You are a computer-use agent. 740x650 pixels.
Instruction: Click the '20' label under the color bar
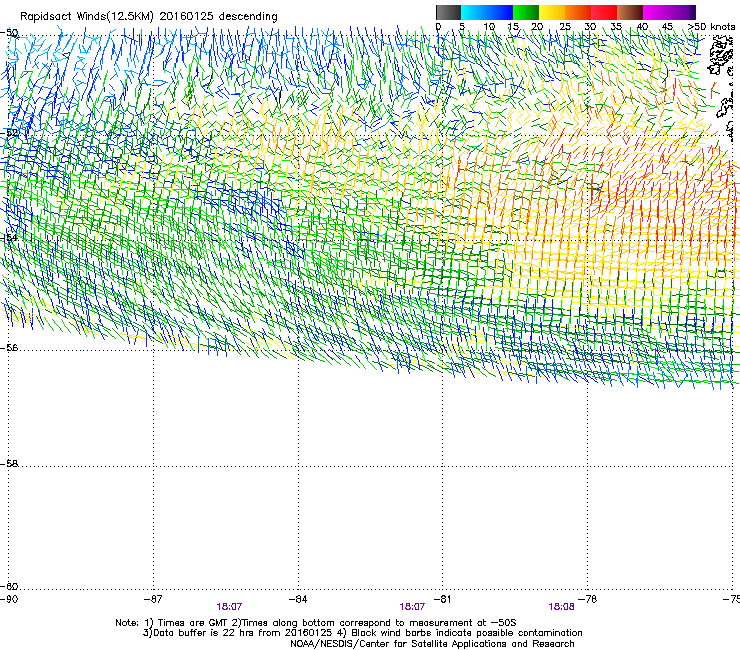pyautogui.click(x=537, y=27)
